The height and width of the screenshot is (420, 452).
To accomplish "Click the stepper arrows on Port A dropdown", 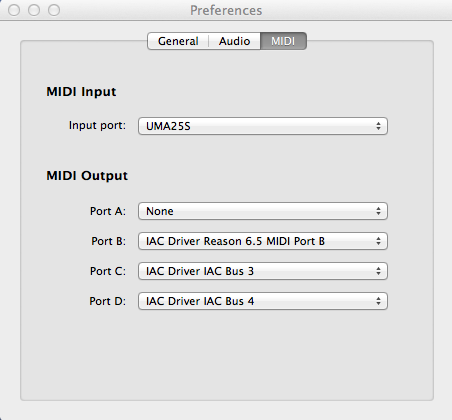I will (x=378, y=211).
